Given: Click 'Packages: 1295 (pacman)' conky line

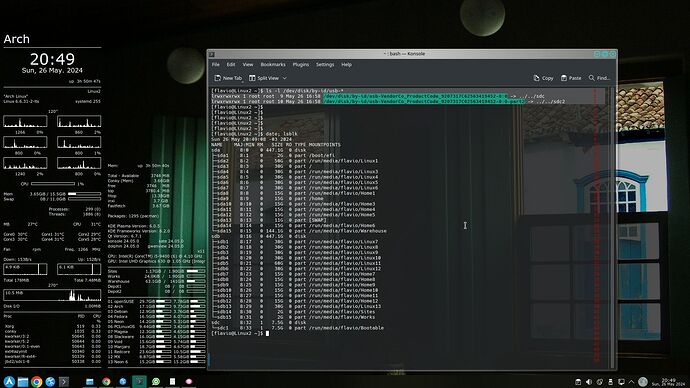Looking at the screenshot, I should [x=133, y=216].
